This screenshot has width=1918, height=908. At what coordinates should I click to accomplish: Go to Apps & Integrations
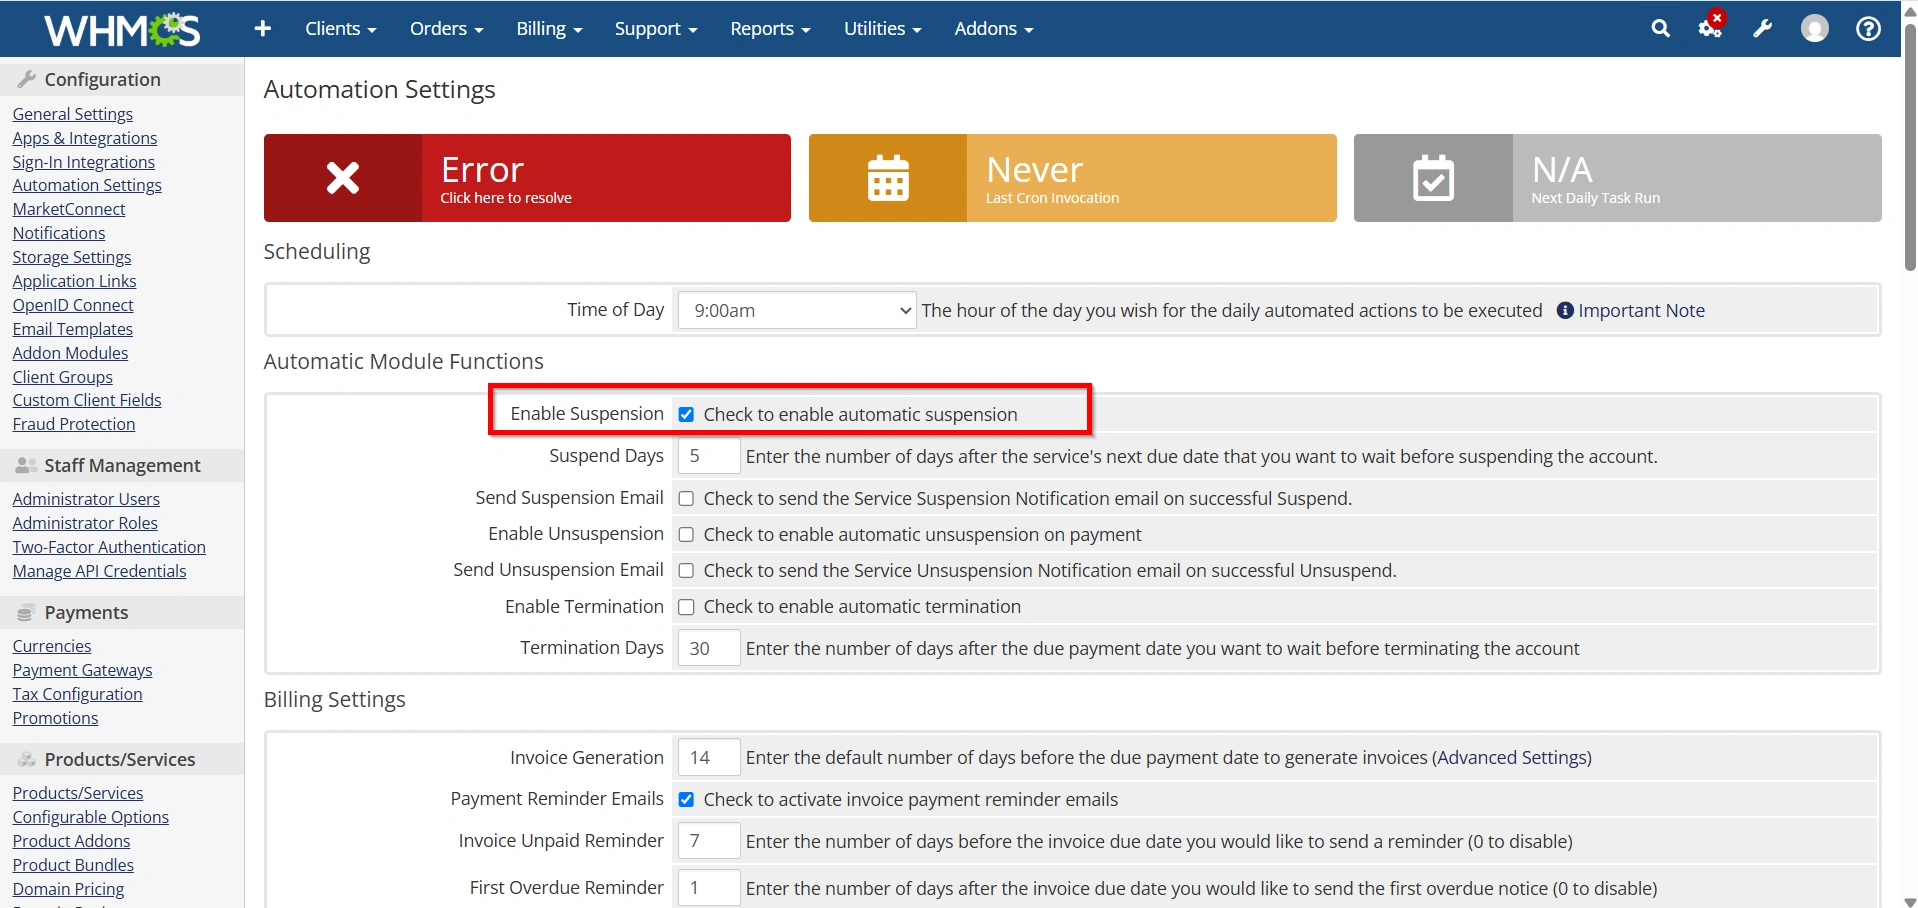[x=85, y=138]
